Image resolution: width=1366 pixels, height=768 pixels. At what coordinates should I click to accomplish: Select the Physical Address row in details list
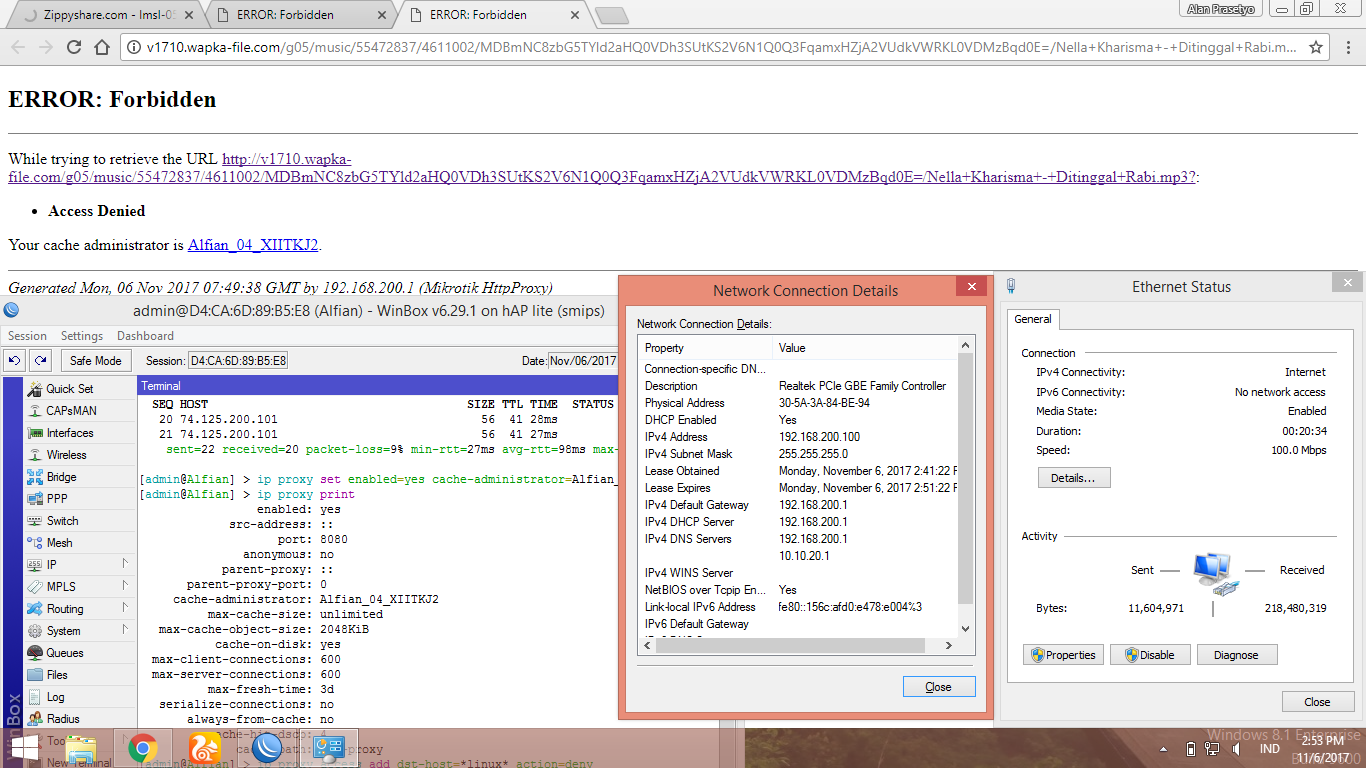798,403
